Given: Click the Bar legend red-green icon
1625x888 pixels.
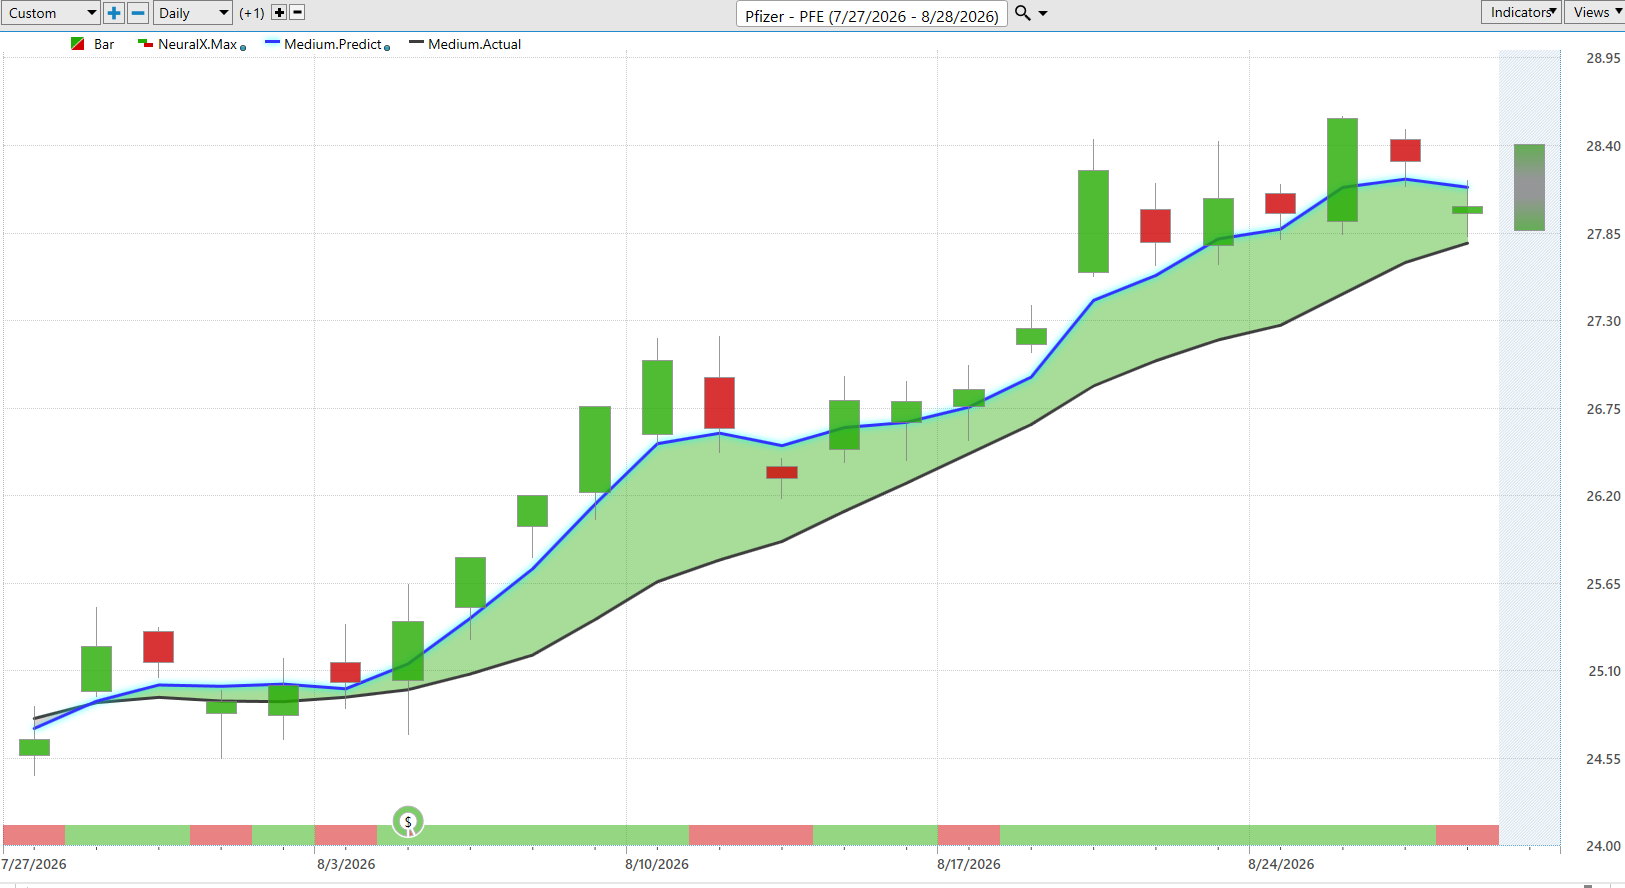Looking at the screenshot, I should tap(78, 44).
